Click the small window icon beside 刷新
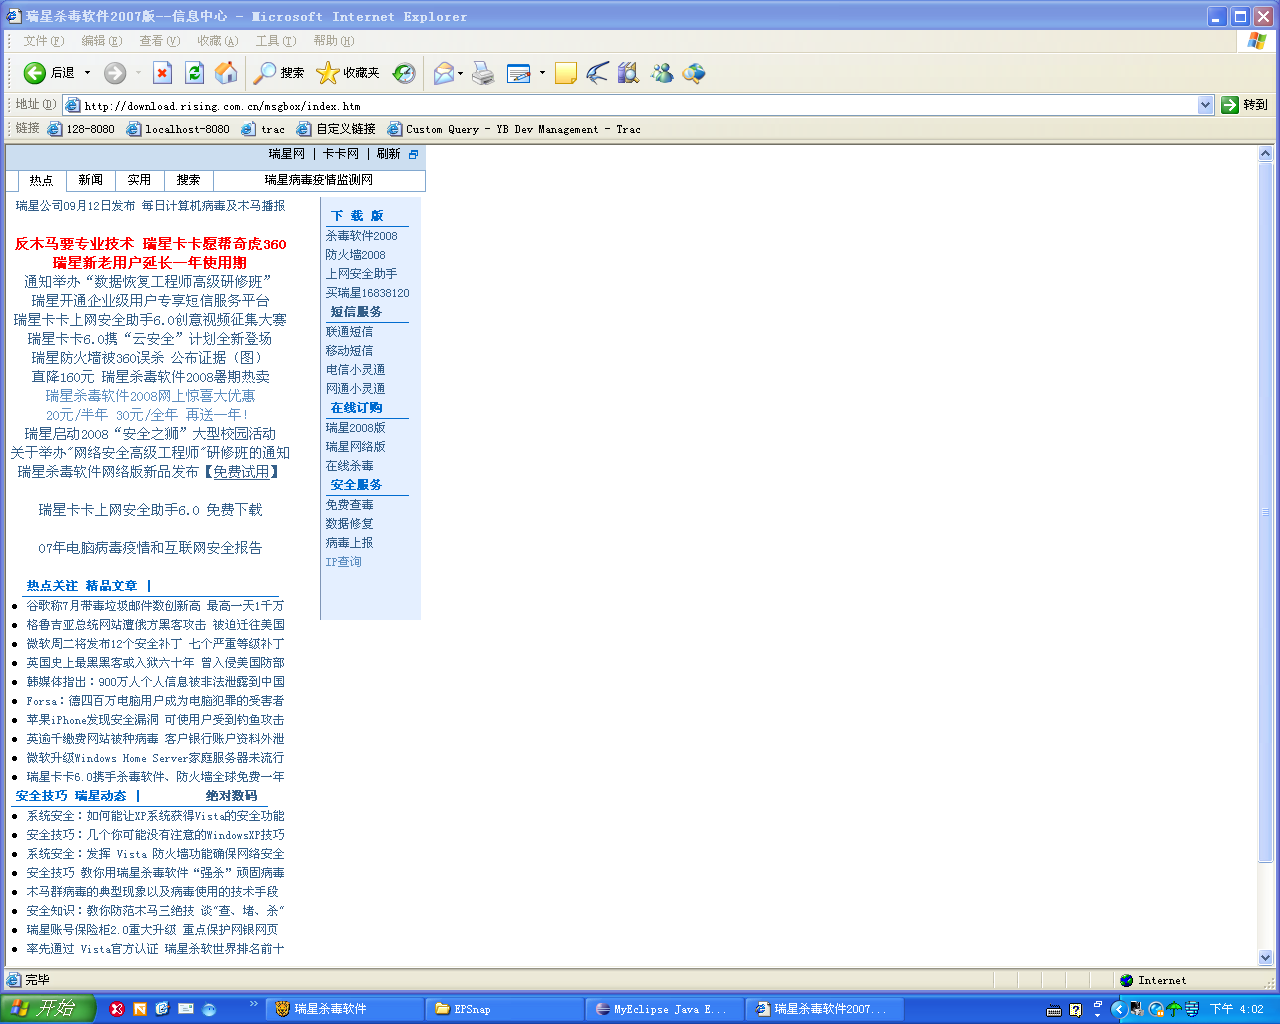The width and height of the screenshot is (1280, 1024). pyautogui.click(x=413, y=154)
